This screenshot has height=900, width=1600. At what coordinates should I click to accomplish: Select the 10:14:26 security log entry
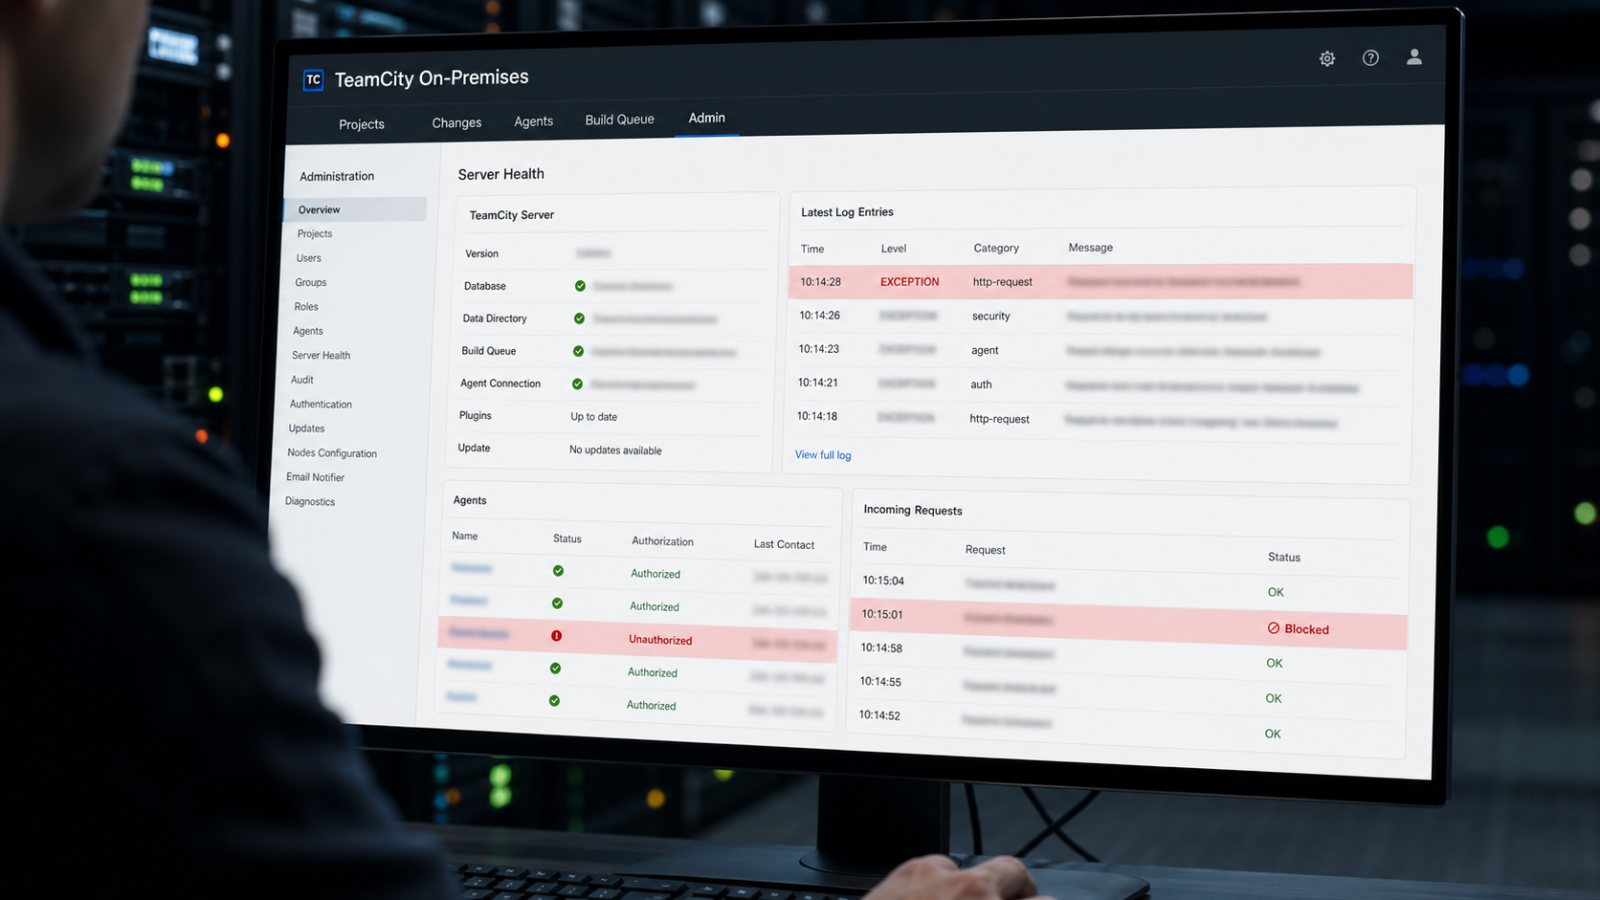tap(1099, 316)
